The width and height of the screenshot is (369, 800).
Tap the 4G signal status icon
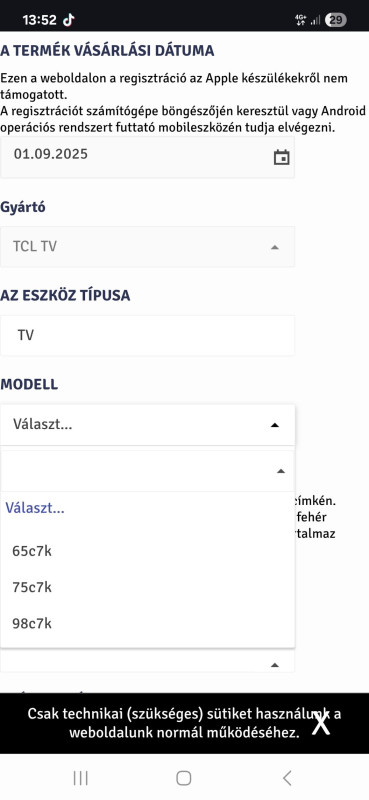pyautogui.click(x=301, y=20)
